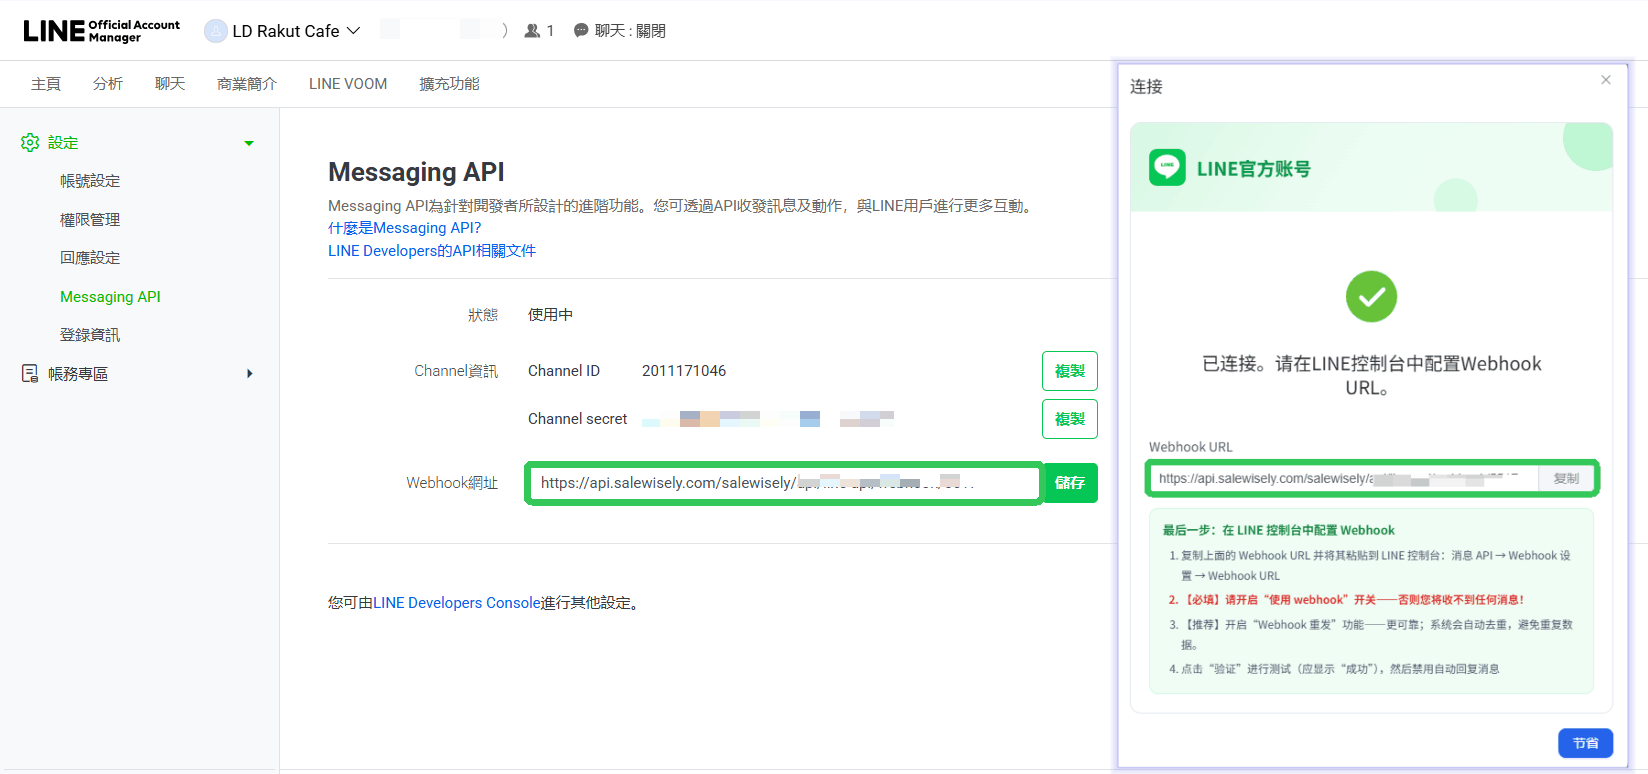1648x774 pixels.
Task: Click the 聊天 : 關閉 status text
Action: click(x=630, y=31)
